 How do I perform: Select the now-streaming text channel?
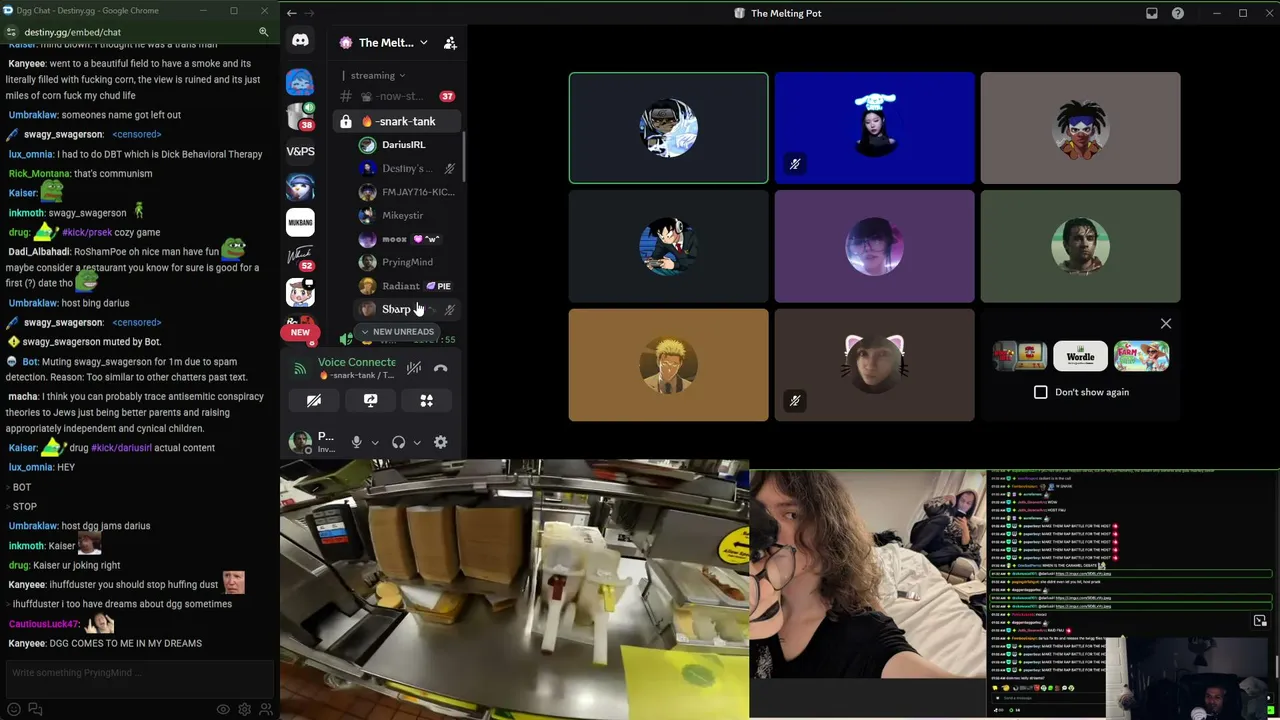click(398, 96)
